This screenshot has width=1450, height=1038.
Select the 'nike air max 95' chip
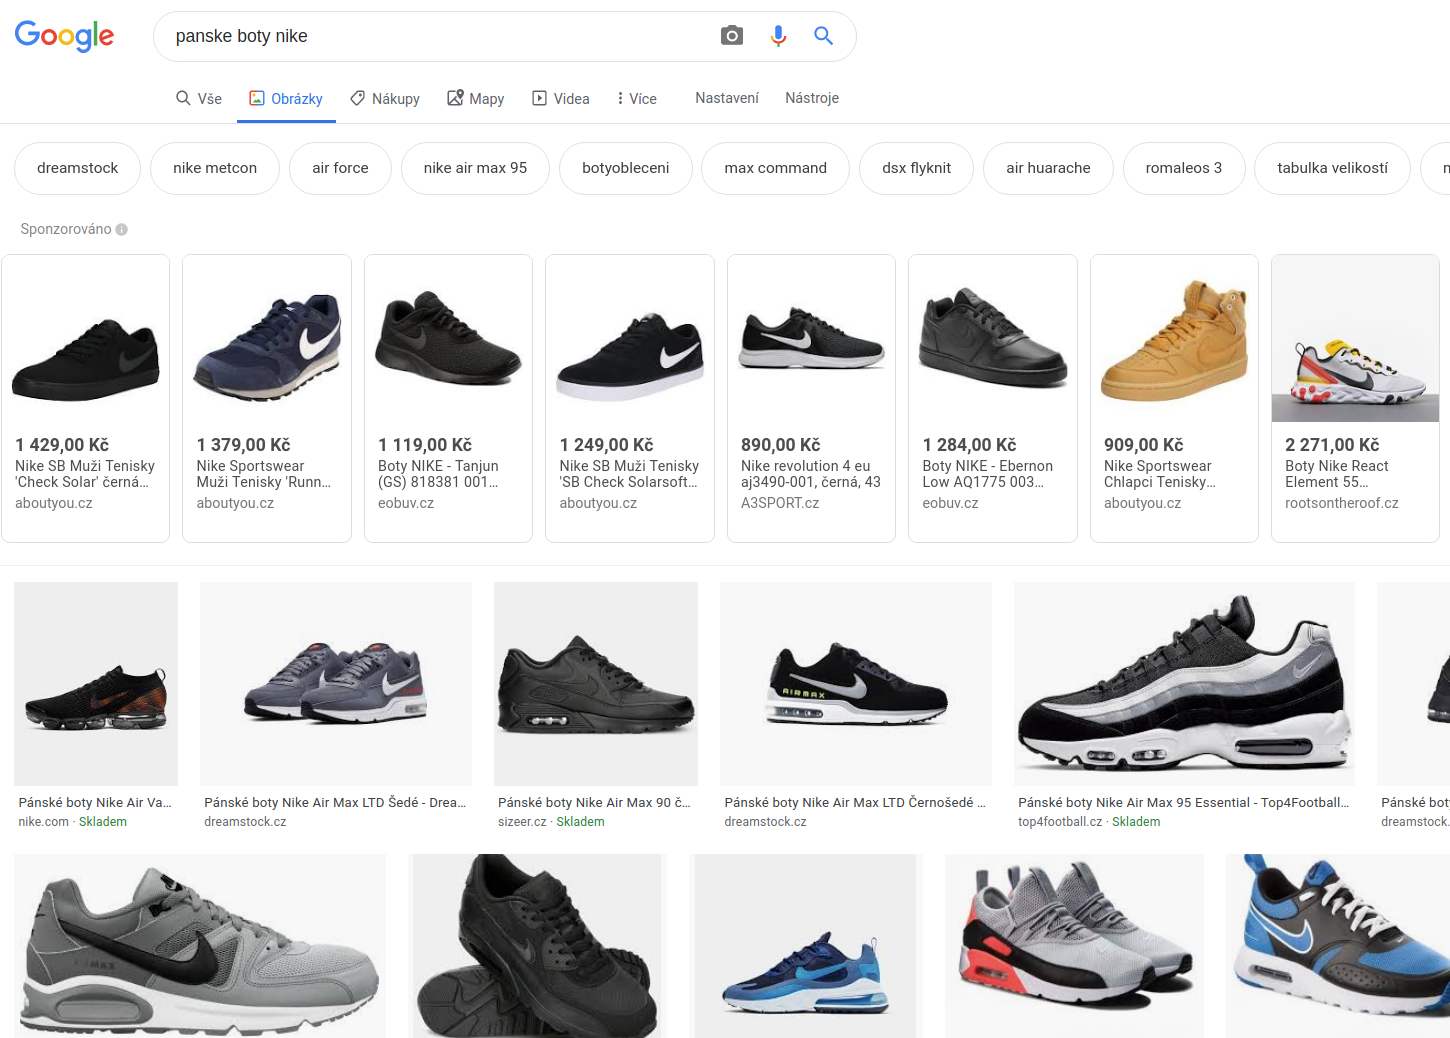475,168
